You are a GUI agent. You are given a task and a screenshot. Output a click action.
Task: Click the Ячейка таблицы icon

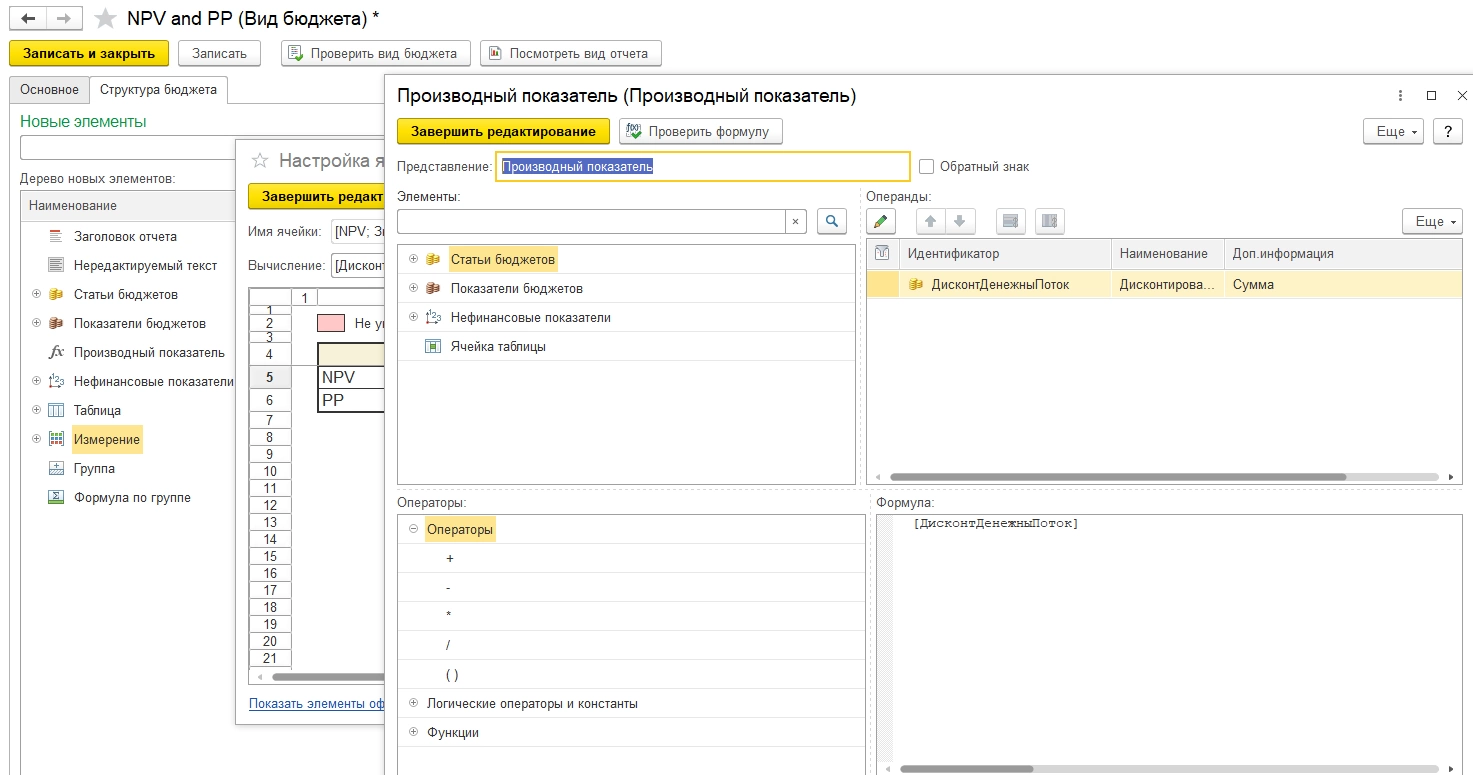[433, 347]
